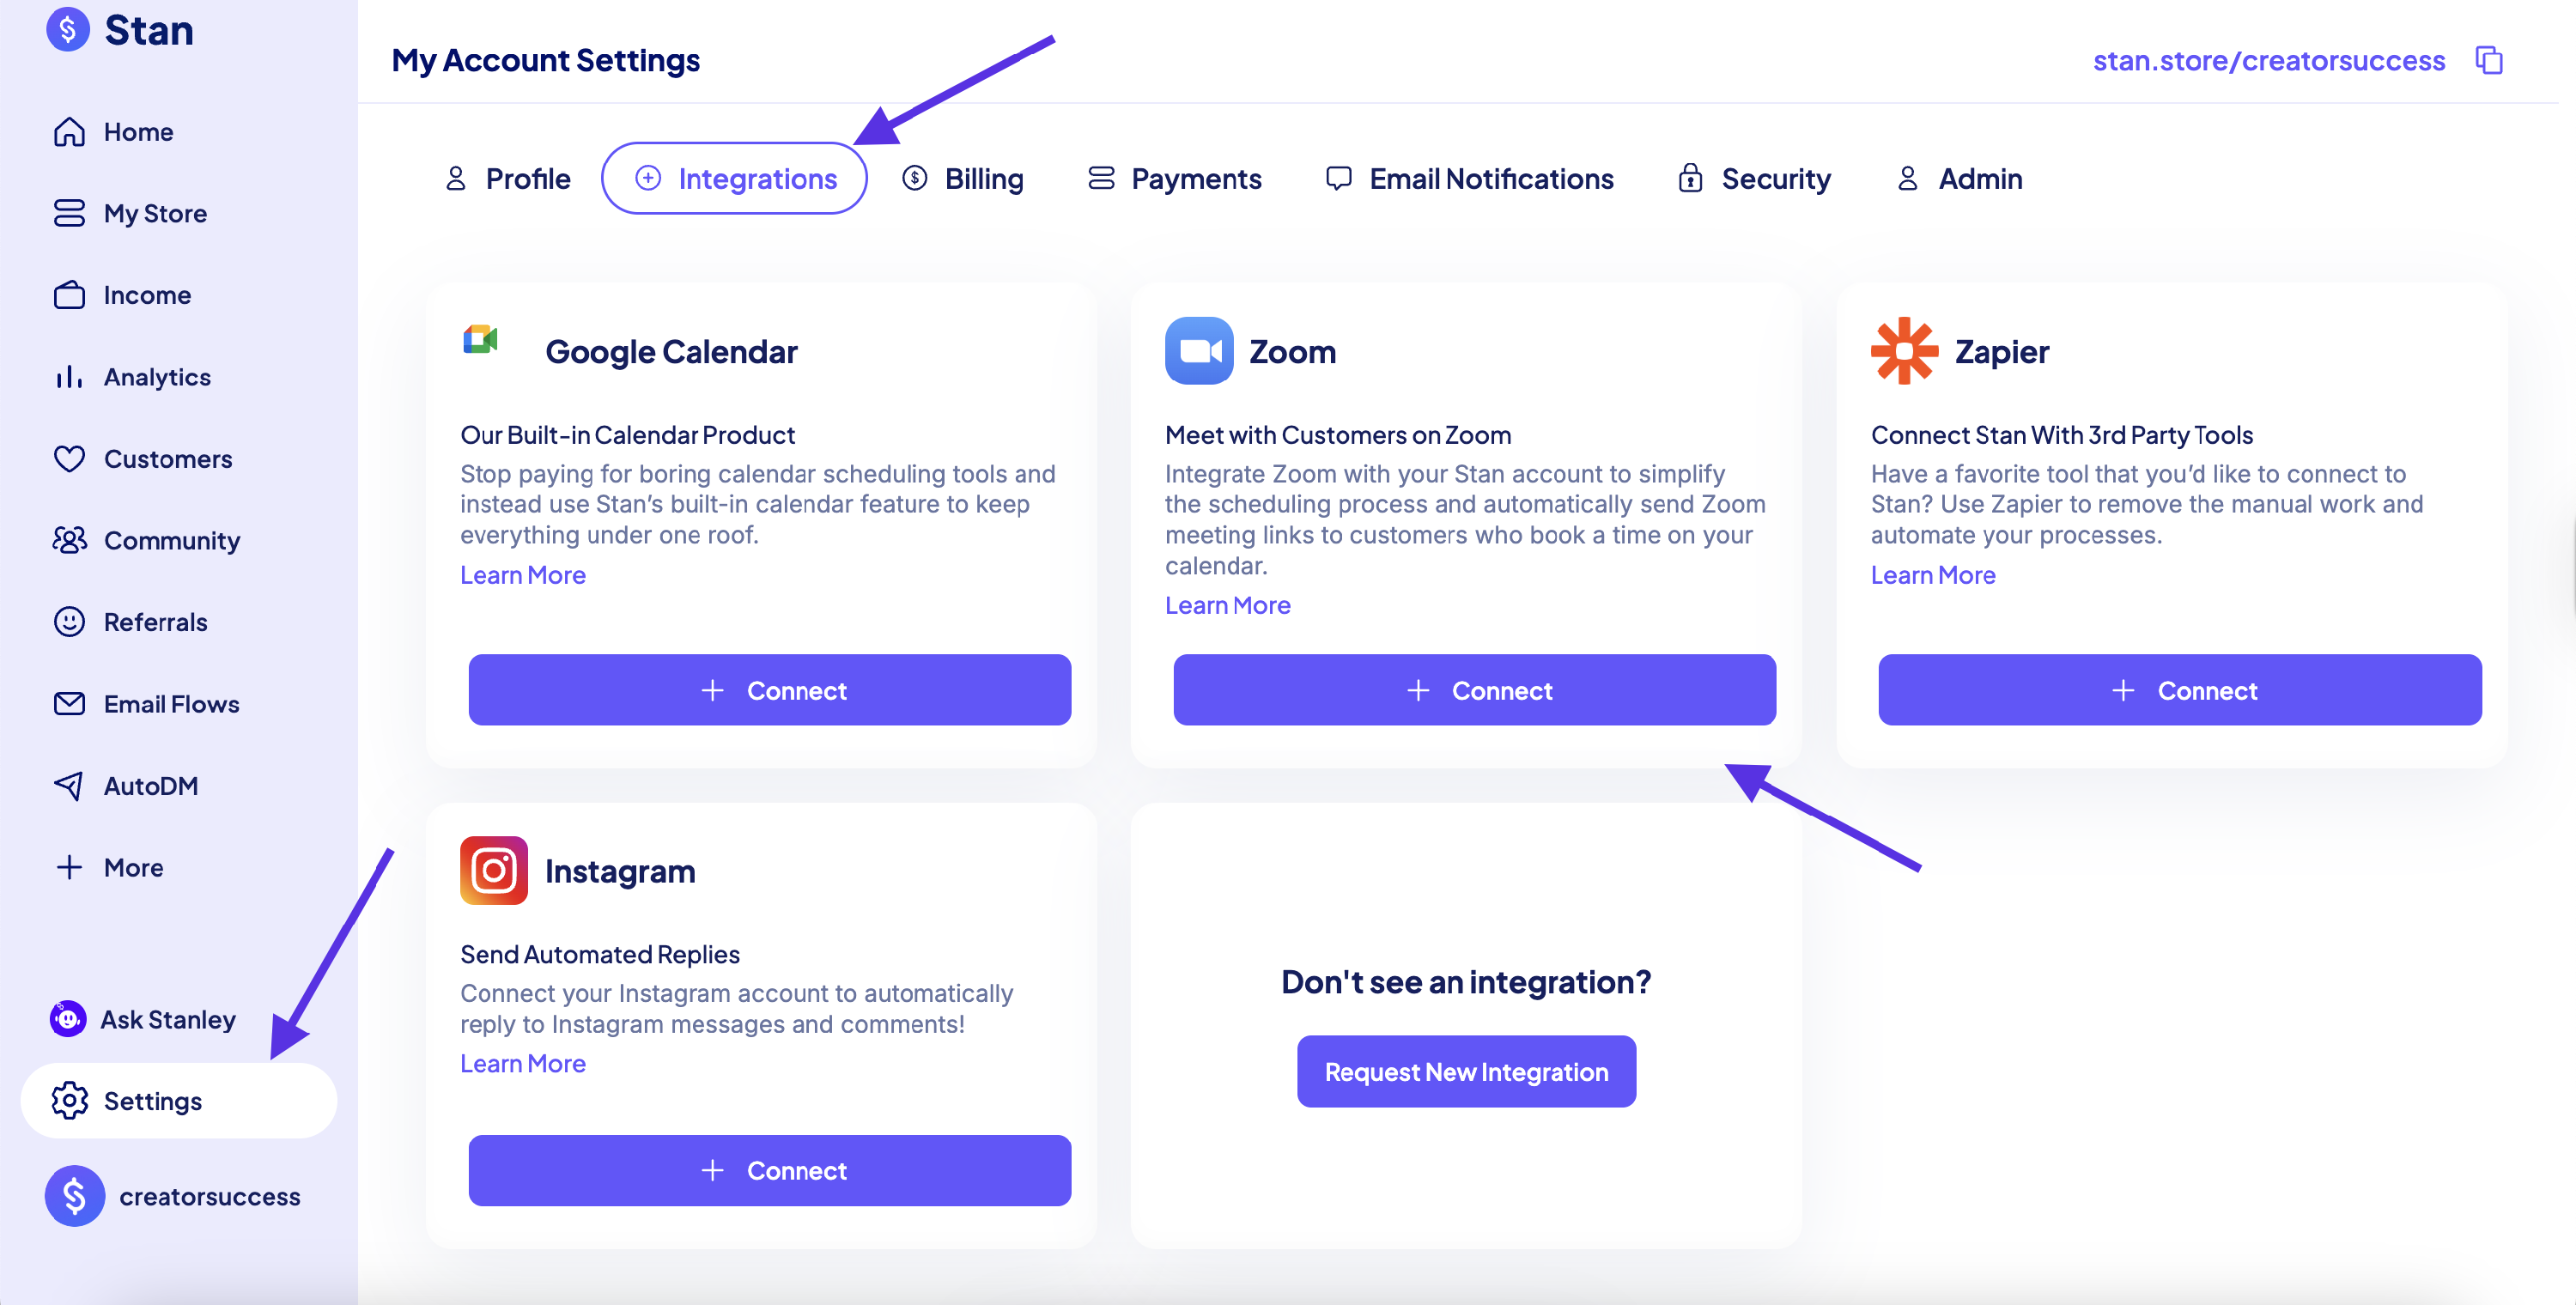Connect the Instagram integration
The width and height of the screenshot is (2576, 1305).
769,1170
